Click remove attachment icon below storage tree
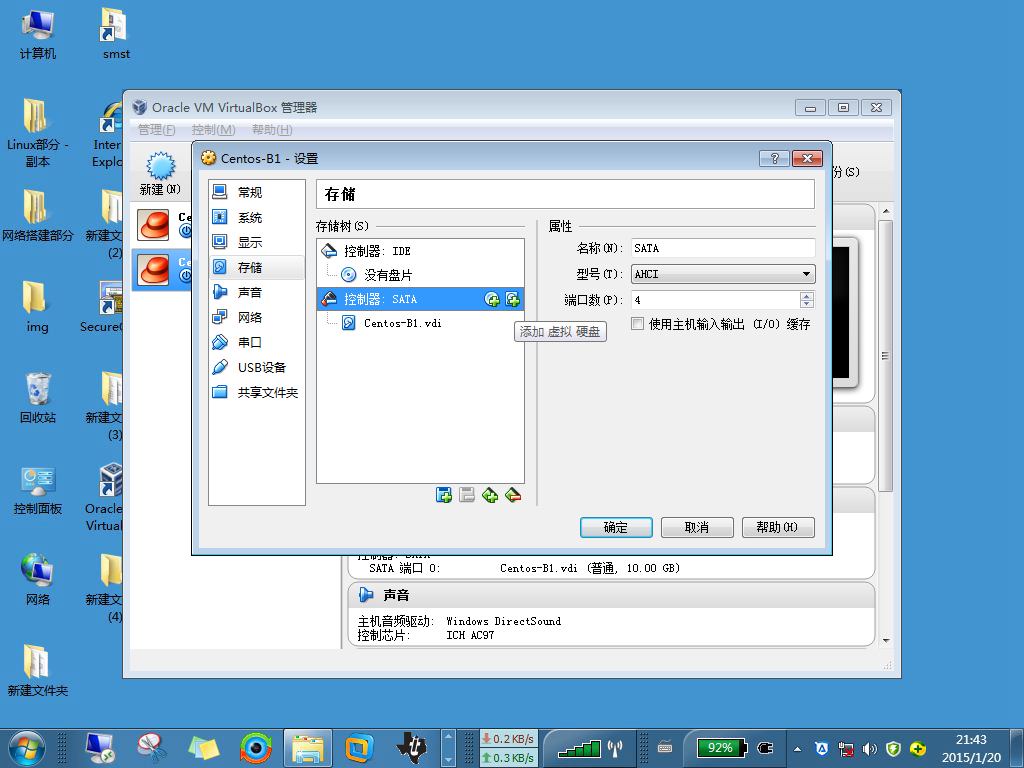 tap(513, 495)
